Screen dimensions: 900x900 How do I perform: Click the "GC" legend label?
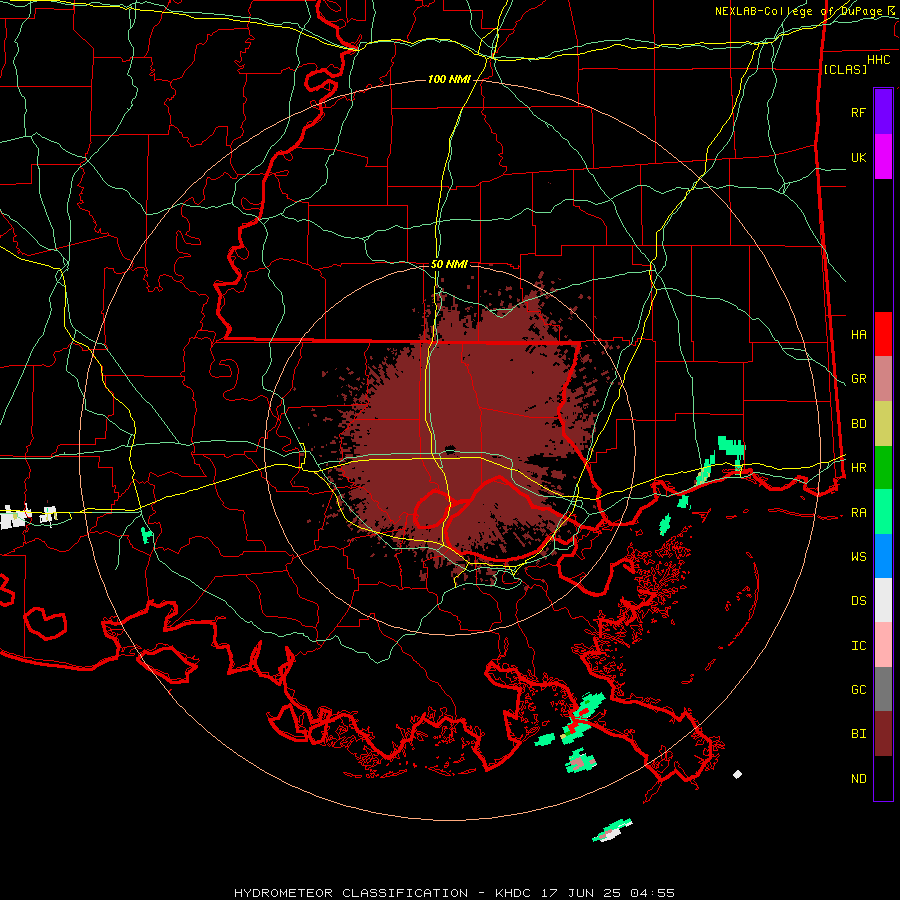point(858,690)
